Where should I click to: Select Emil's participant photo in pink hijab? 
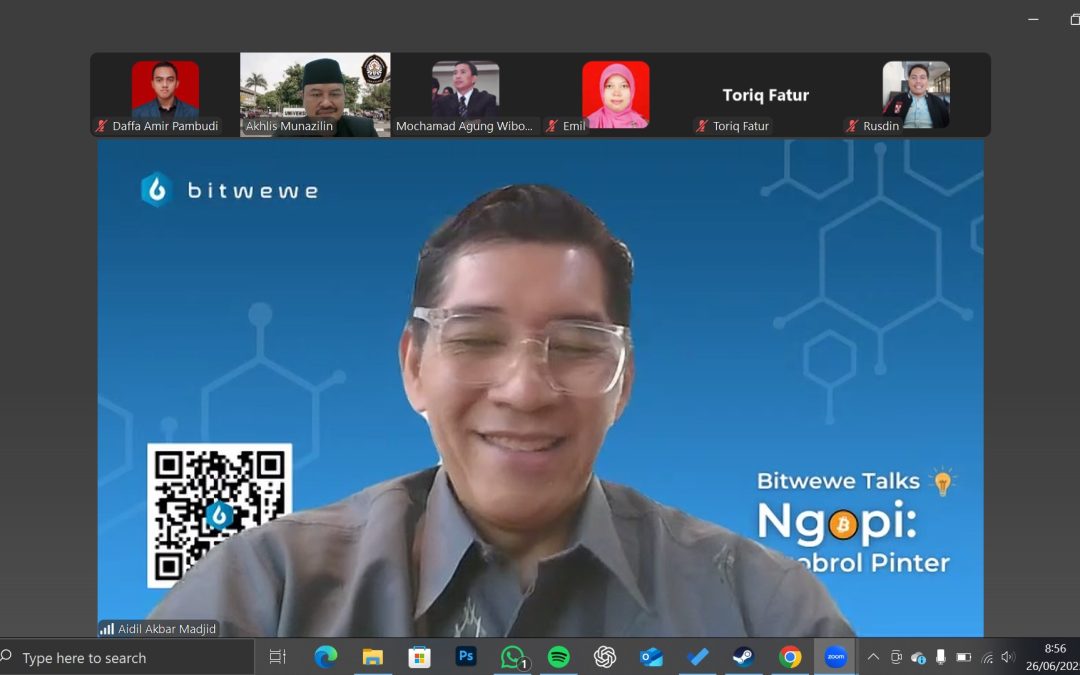click(616, 94)
